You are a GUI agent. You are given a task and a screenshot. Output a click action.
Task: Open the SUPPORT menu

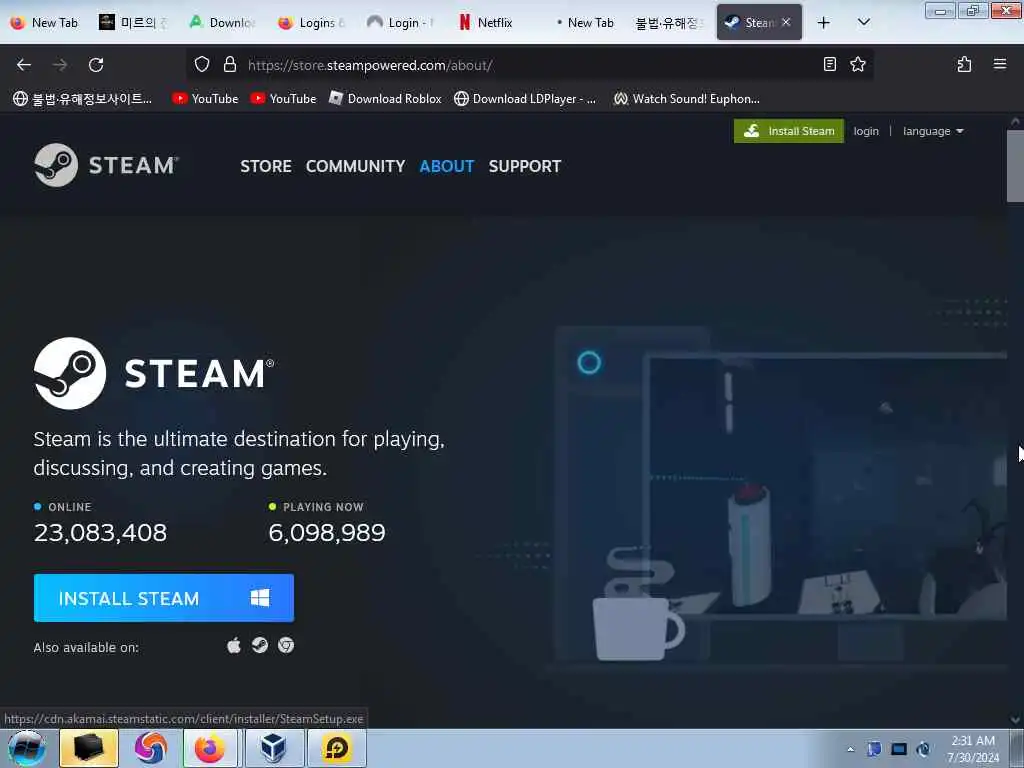click(525, 167)
